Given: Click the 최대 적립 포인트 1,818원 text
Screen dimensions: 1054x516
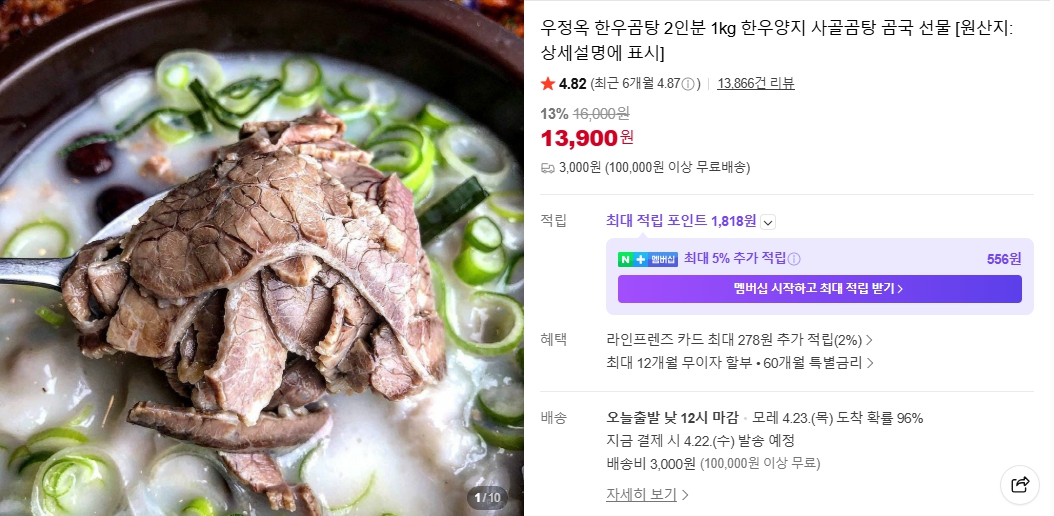Looking at the screenshot, I should tap(681, 220).
